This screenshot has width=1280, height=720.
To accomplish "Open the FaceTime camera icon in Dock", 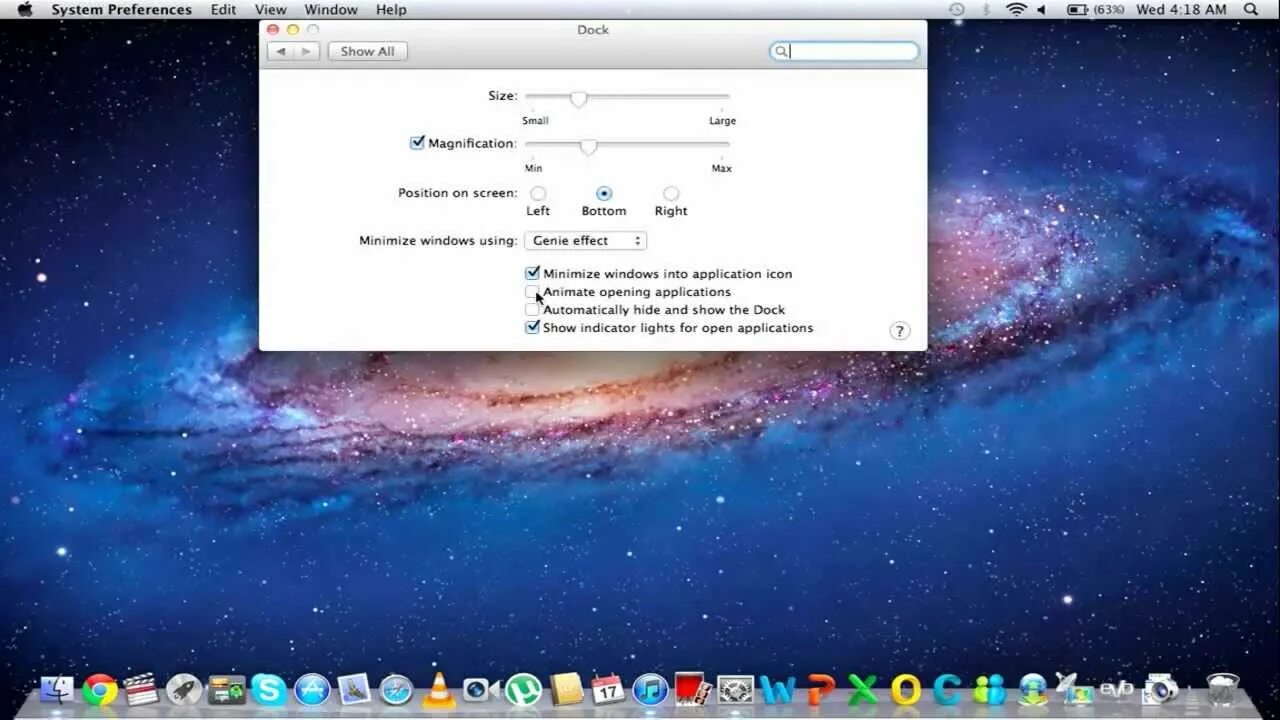I will coord(481,690).
